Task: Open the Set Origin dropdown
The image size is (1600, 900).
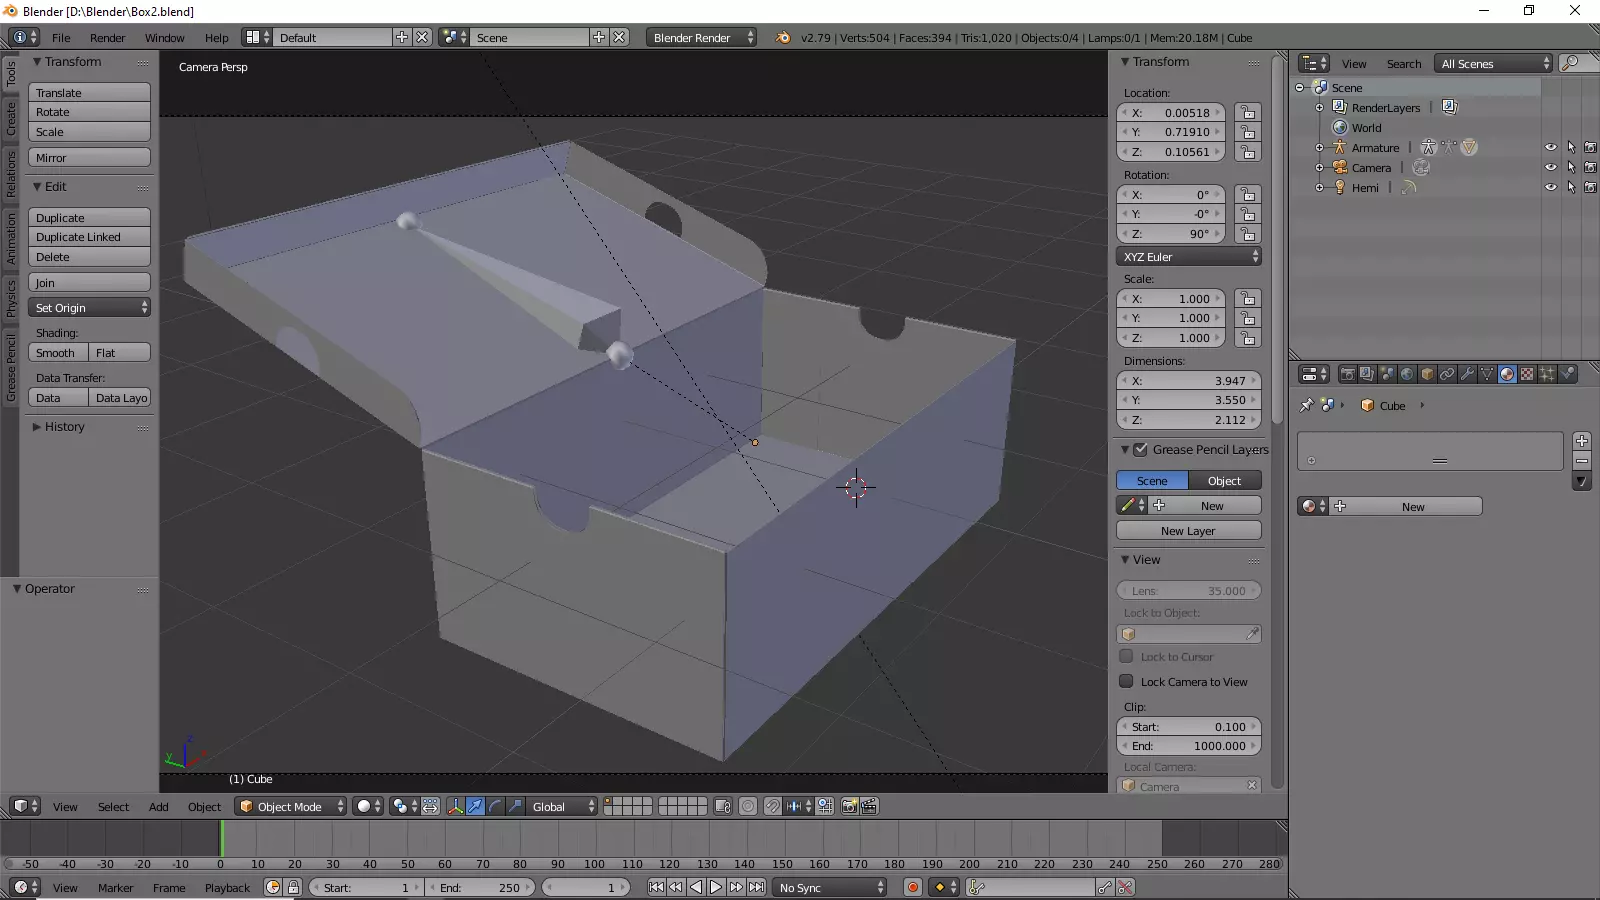Action: [89, 308]
